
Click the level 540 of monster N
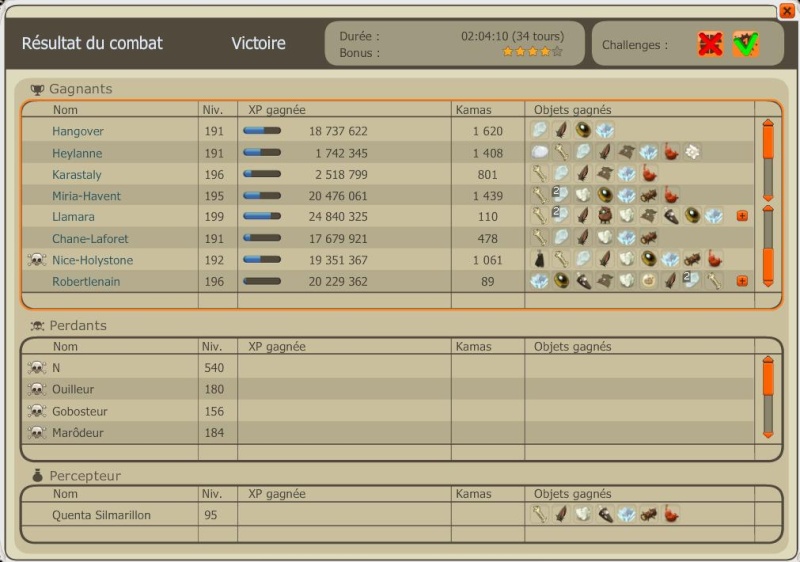(x=214, y=368)
